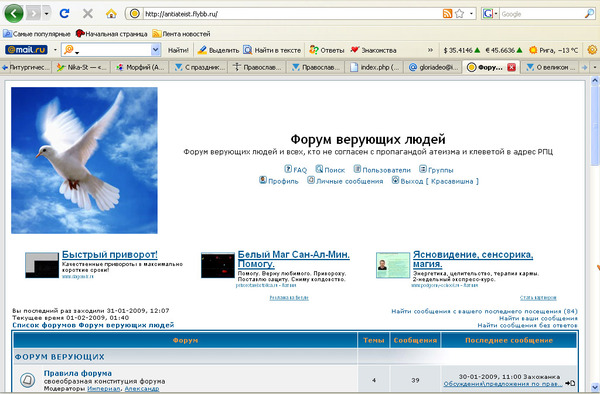Switch to the gloriadeo@ tab

click(x=433, y=67)
